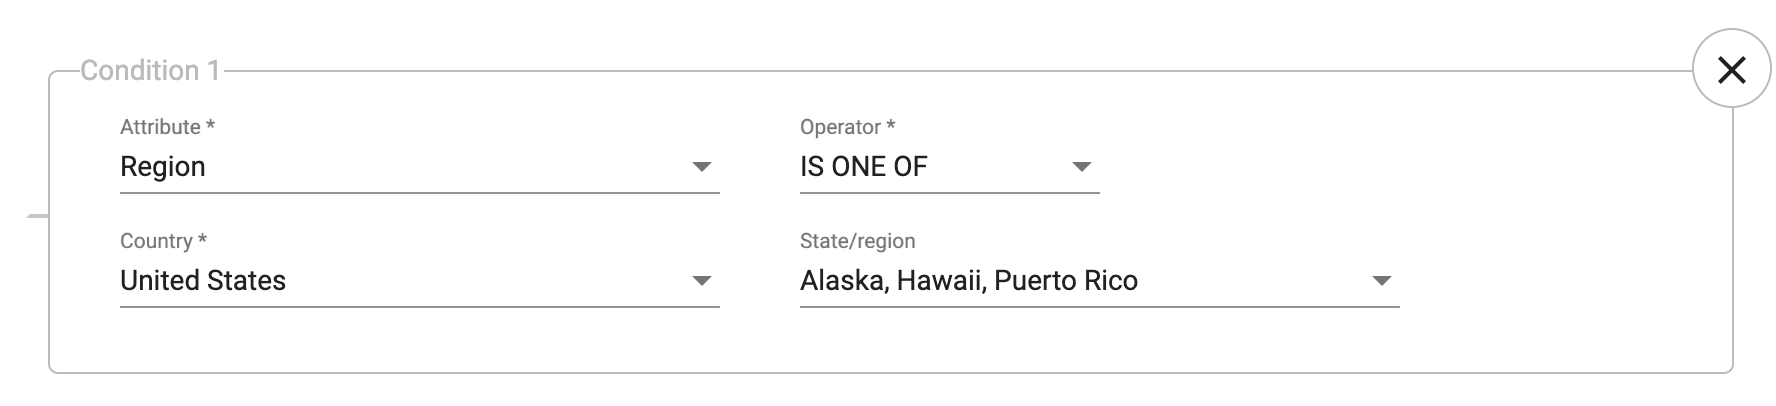Click the State/region field label
This screenshot has height=406, width=1776.
(858, 241)
